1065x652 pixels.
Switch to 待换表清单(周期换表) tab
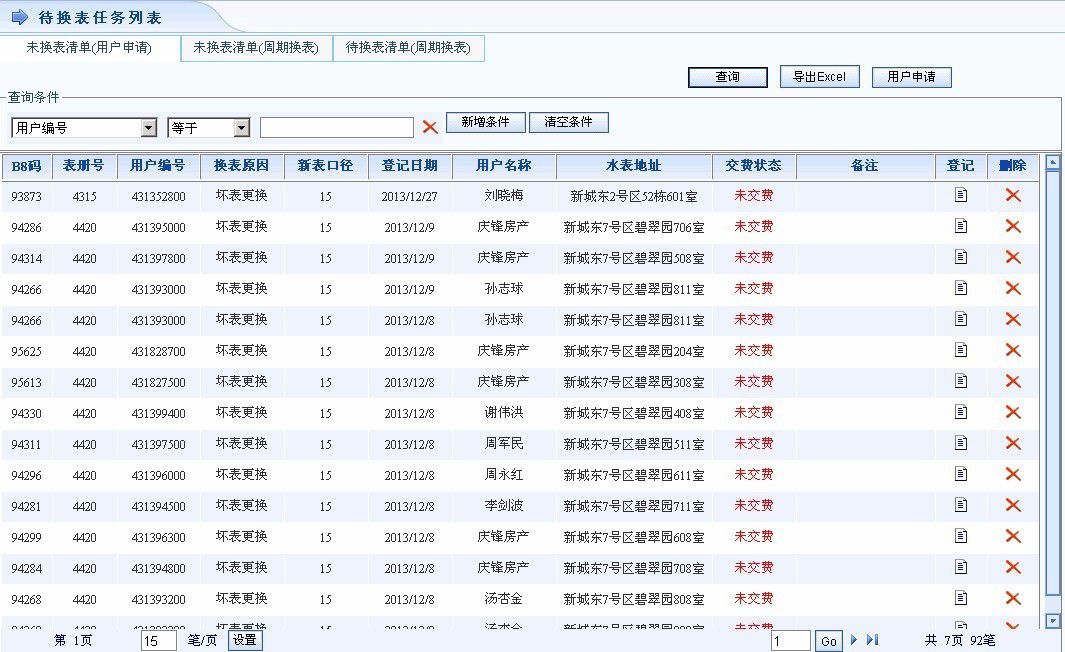(408, 48)
